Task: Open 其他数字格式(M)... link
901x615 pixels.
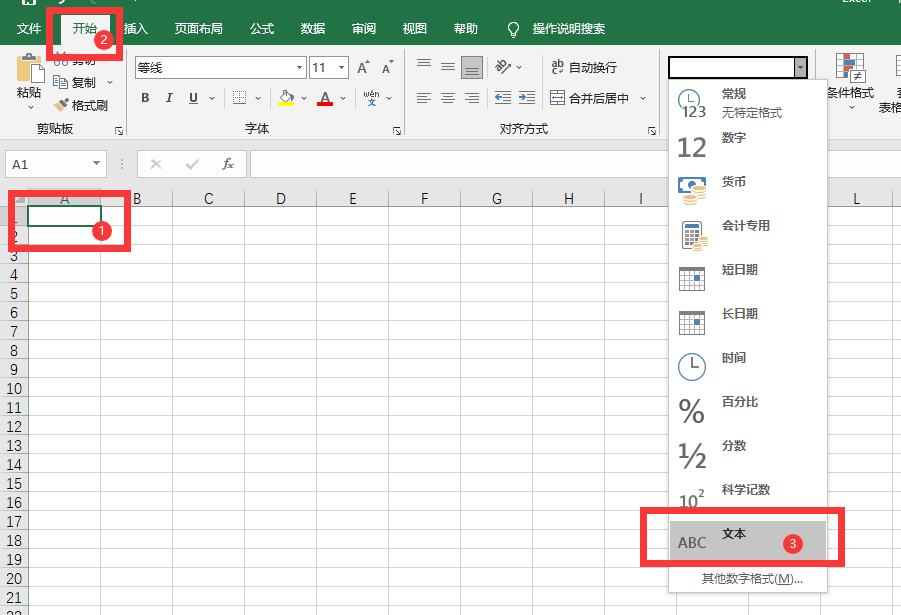Action: pyautogui.click(x=752, y=579)
